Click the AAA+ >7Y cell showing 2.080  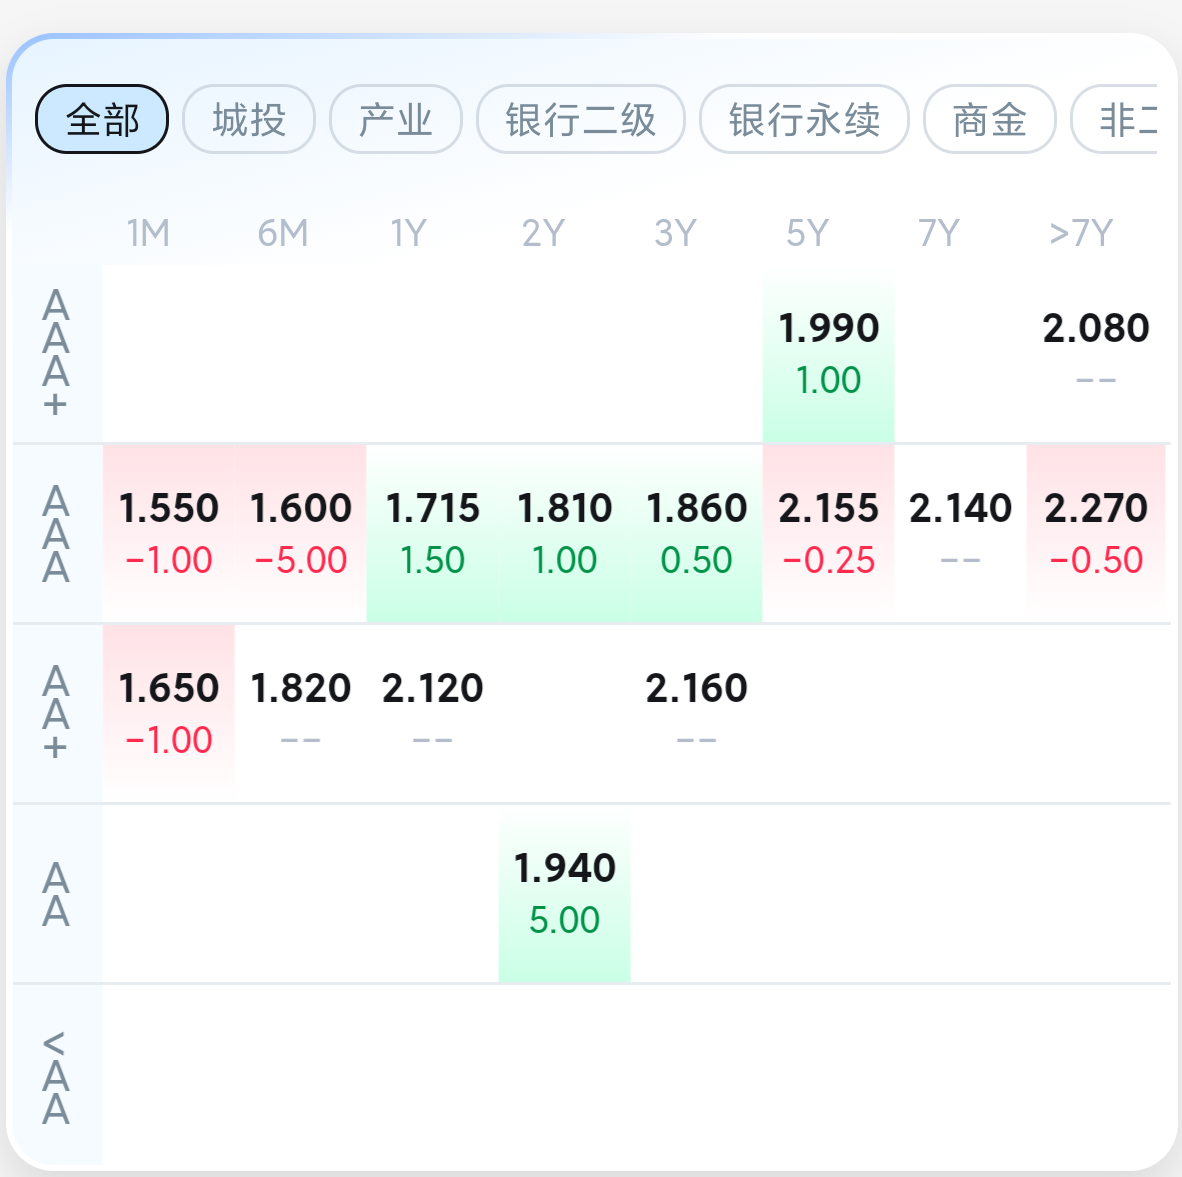1095,354
